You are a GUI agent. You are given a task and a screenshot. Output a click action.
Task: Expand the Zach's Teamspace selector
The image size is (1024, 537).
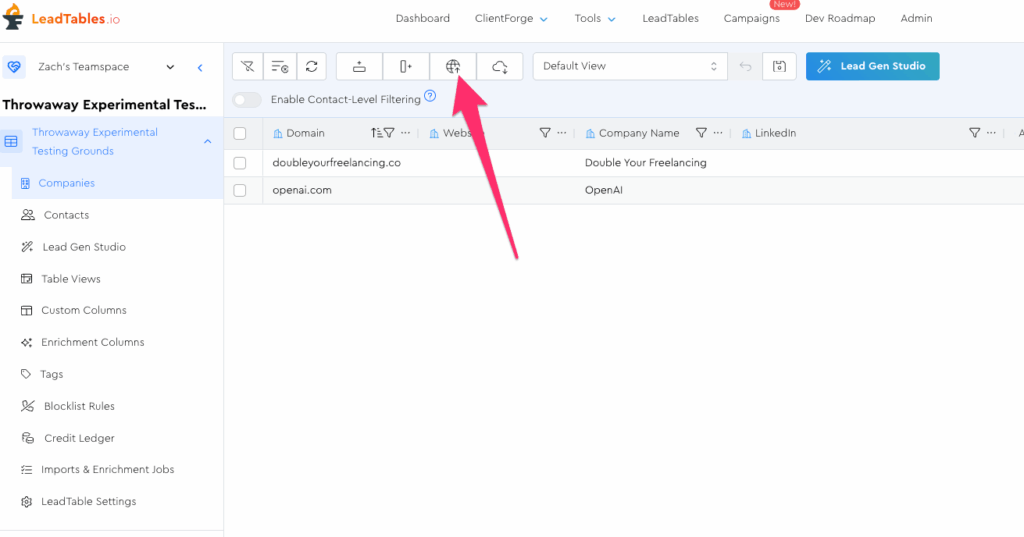pyautogui.click(x=170, y=67)
